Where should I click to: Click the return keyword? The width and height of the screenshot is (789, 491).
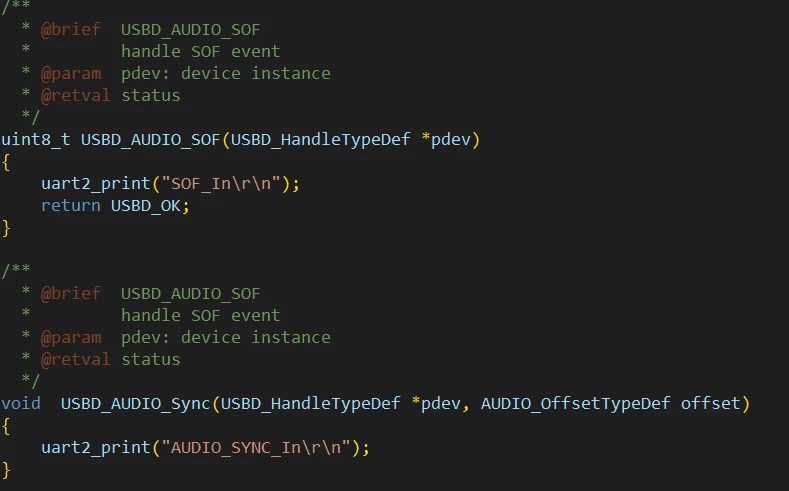70,205
